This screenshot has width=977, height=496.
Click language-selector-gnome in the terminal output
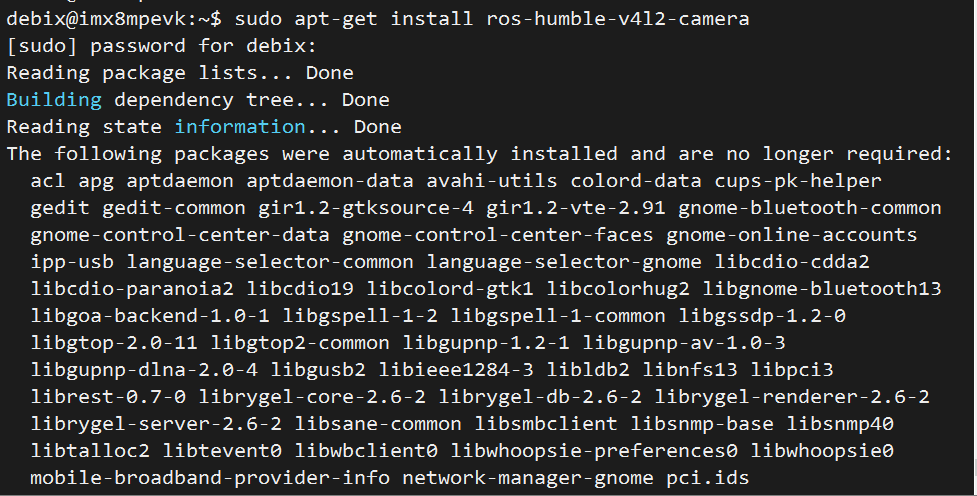pyautogui.click(x=564, y=262)
